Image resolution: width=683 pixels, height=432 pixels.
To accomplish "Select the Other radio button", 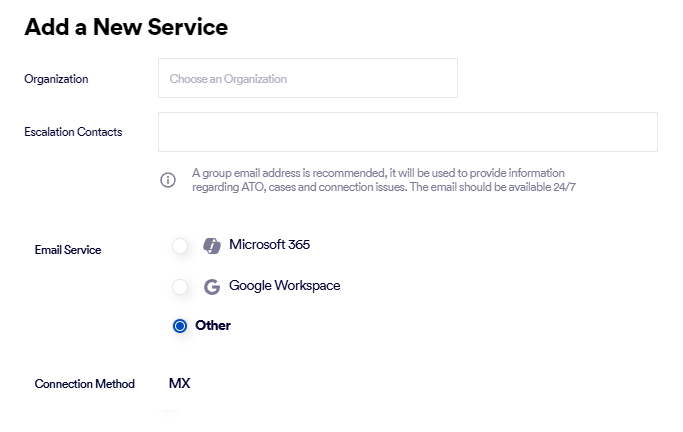I will (180, 326).
